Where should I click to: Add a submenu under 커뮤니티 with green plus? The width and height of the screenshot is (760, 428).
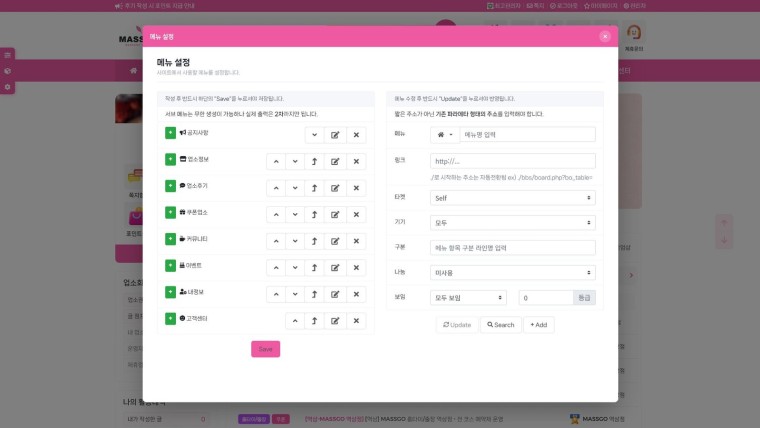coord(170,239)
